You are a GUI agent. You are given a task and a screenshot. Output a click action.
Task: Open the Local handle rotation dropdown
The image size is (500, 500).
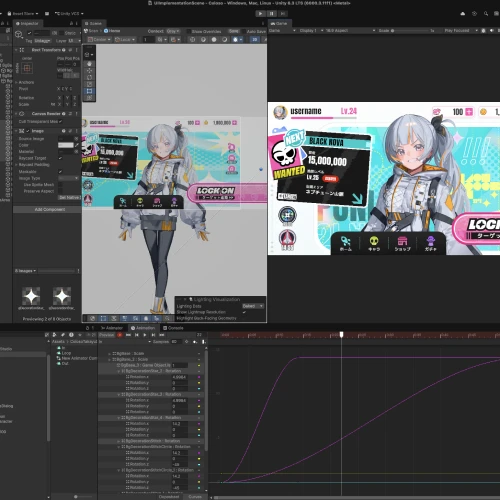[125, 39]
